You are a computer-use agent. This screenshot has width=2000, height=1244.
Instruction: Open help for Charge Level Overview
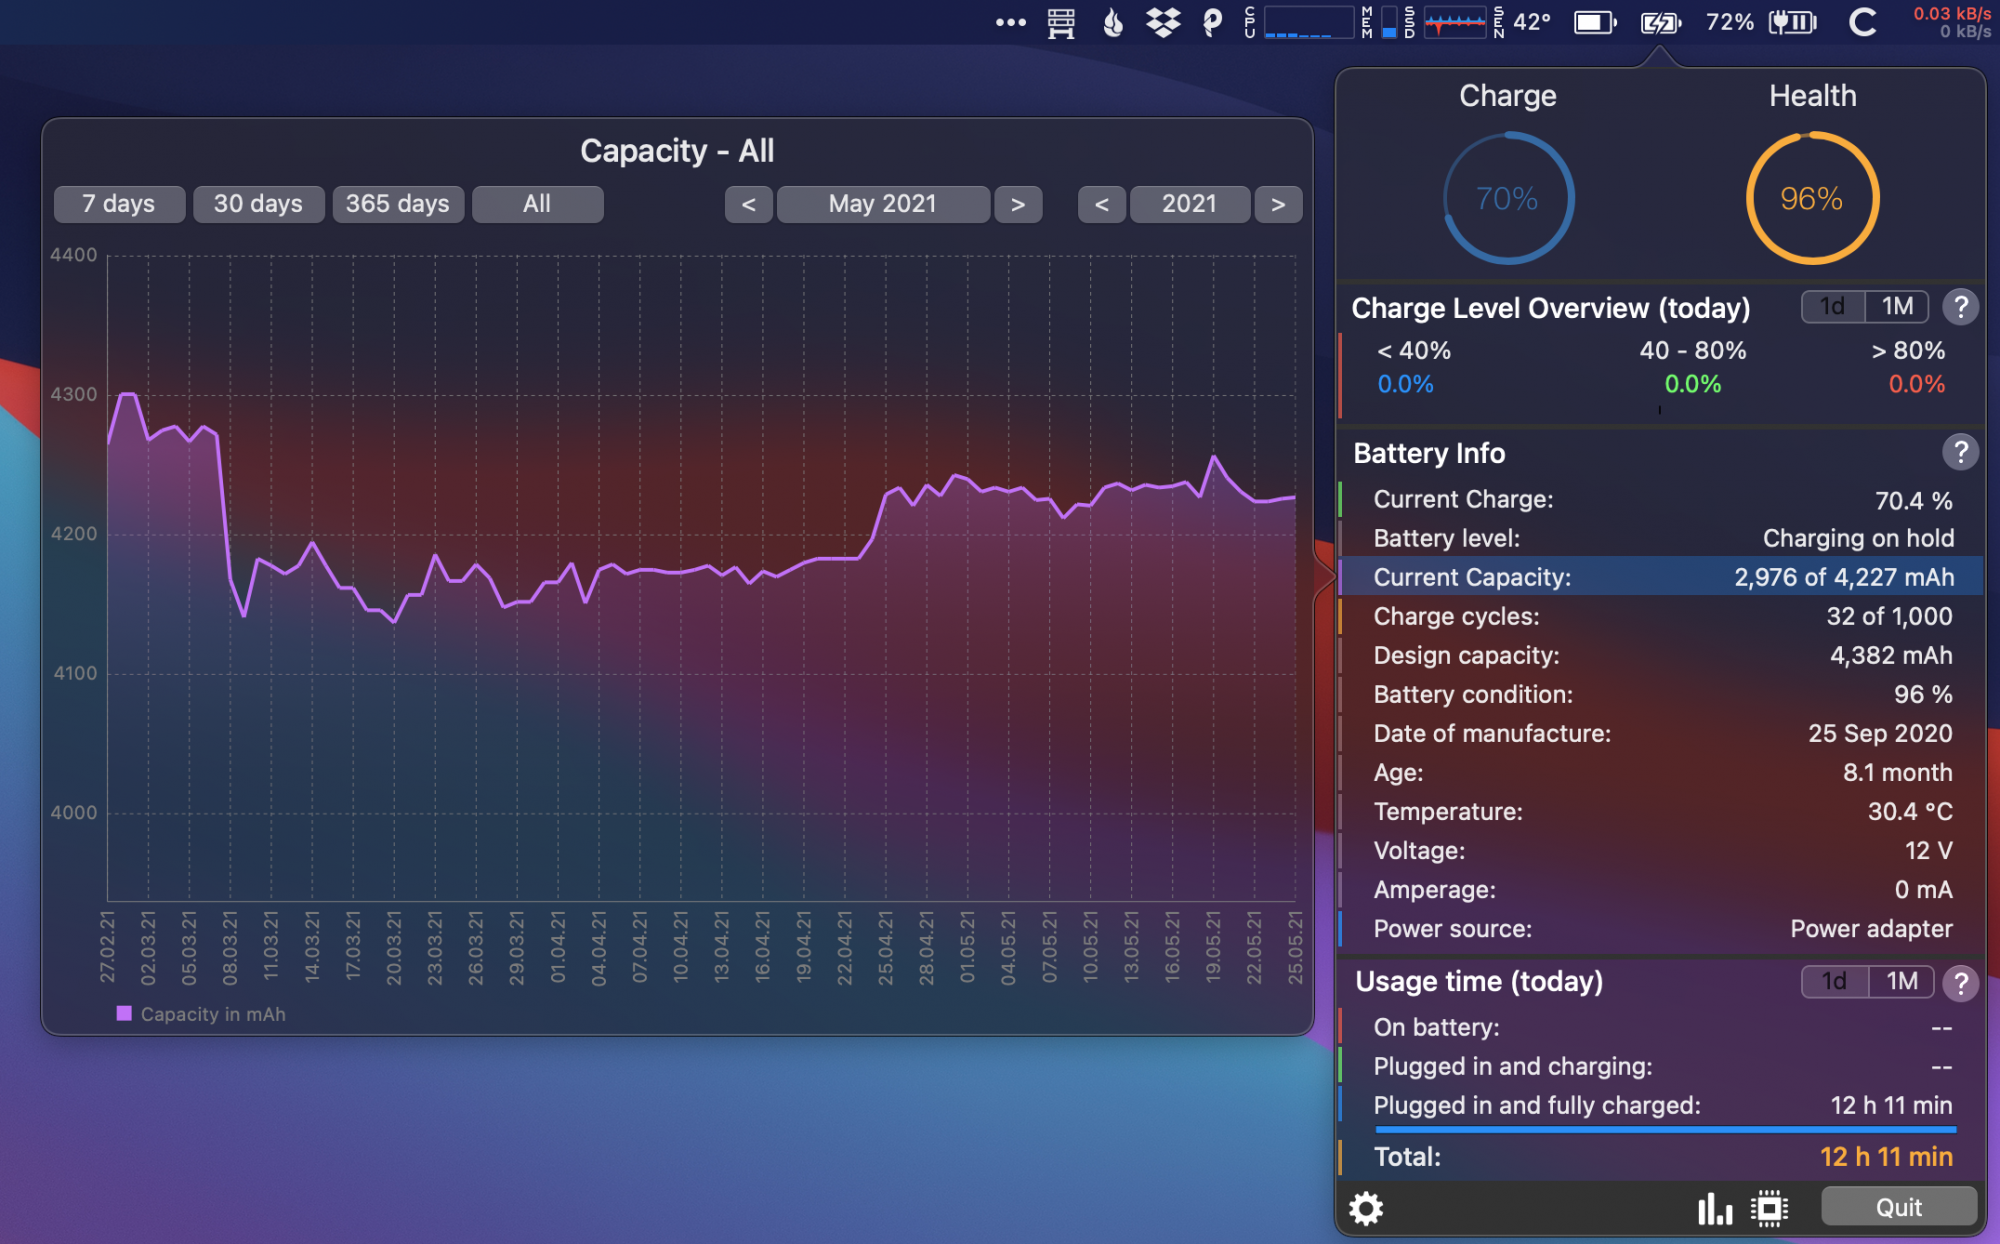coord(1960,307)
